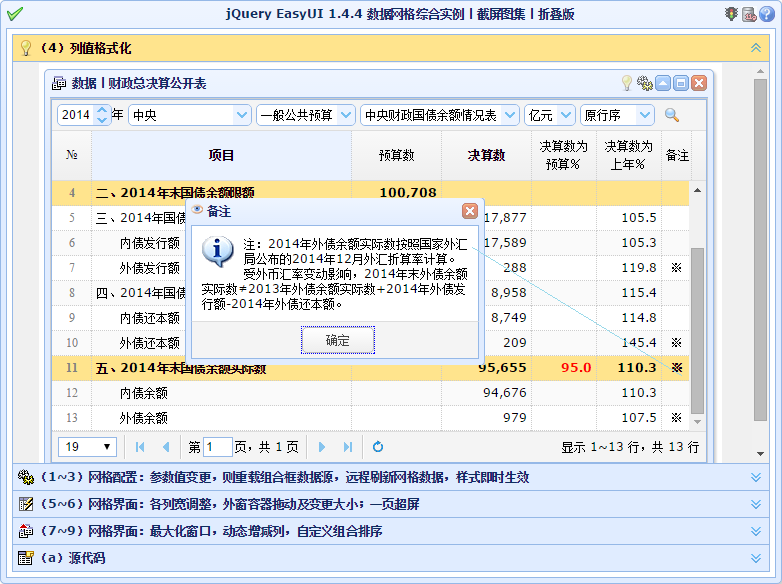
Task: Select the 外债余额 row
Action: [371, 418]
